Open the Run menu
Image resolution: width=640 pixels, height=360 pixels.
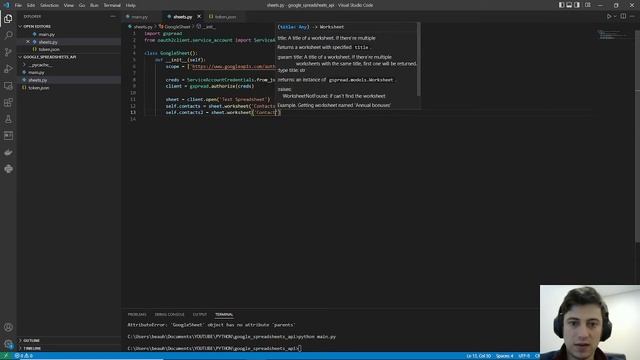(94, 5)
